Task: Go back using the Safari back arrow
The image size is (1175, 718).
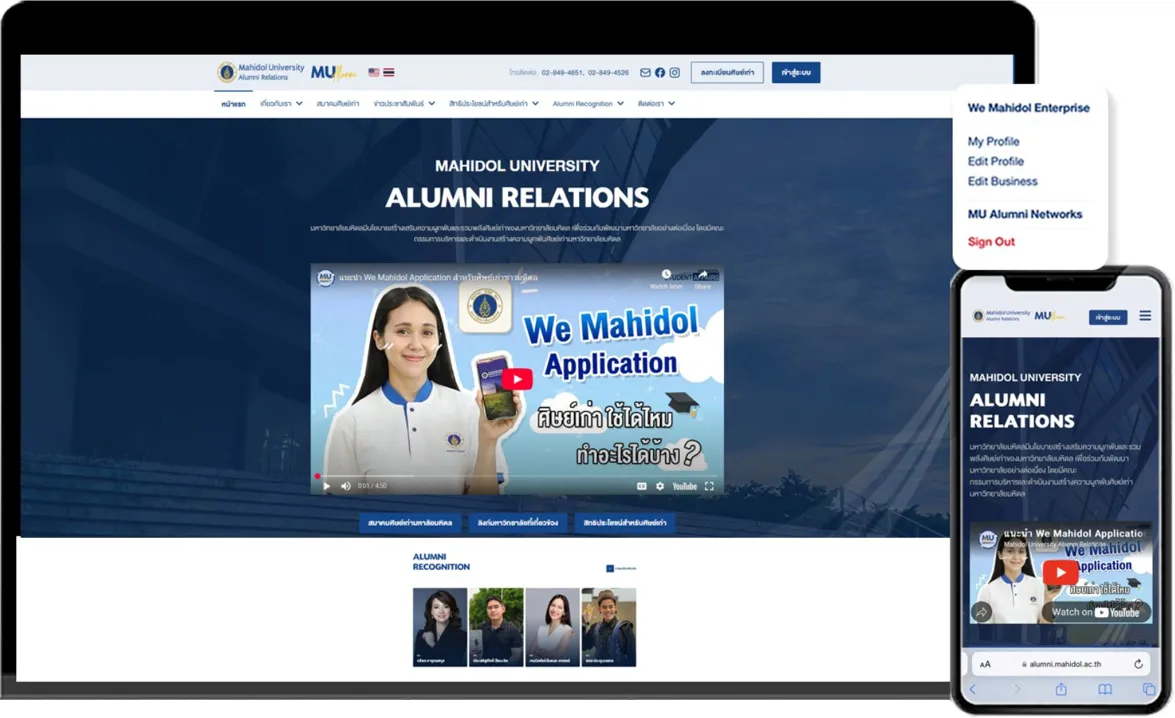Action: pyautogui.click(x=973, y=689)
